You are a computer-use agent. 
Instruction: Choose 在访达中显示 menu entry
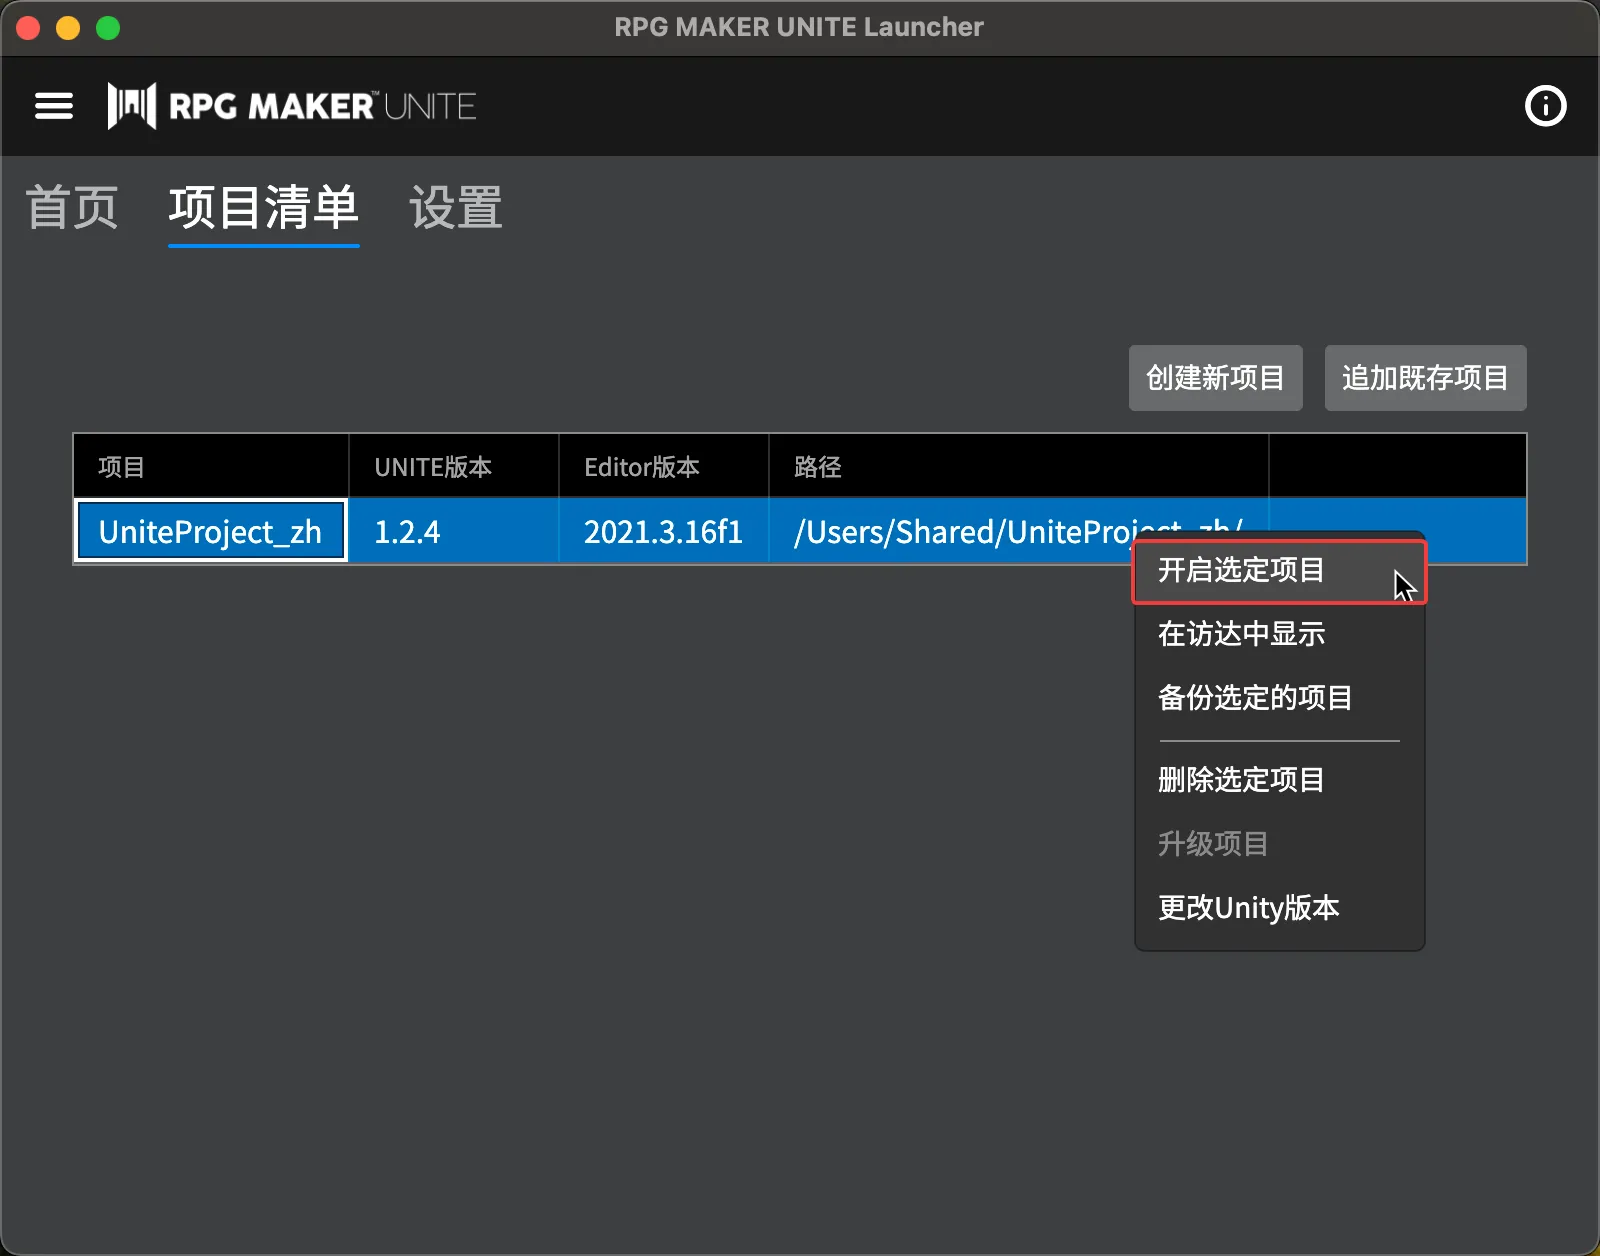[1279, 634]
